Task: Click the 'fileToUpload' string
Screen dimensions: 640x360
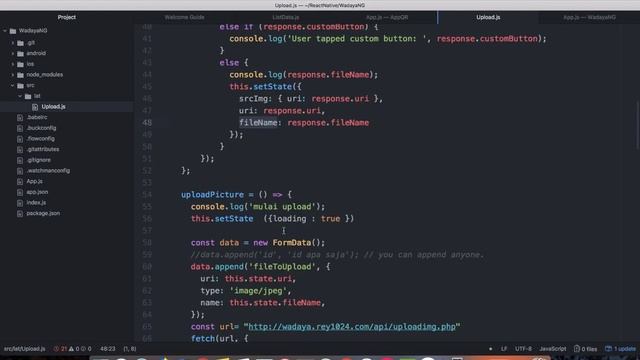Action: point(282,267)
